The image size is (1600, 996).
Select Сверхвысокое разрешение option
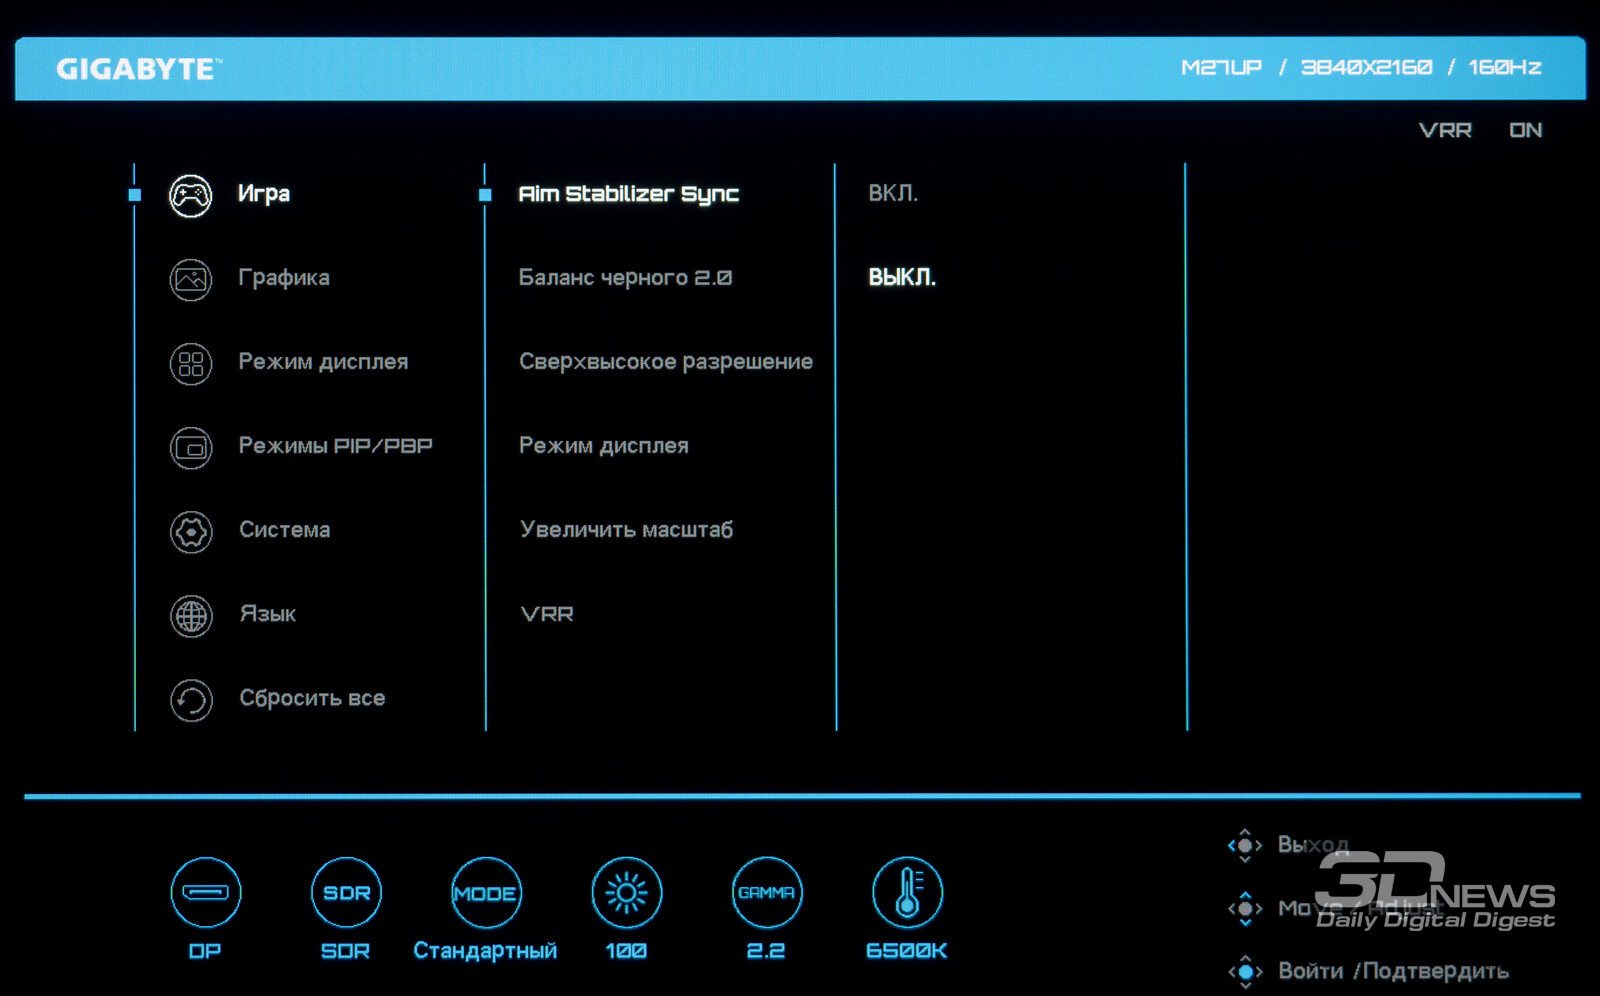665,361
